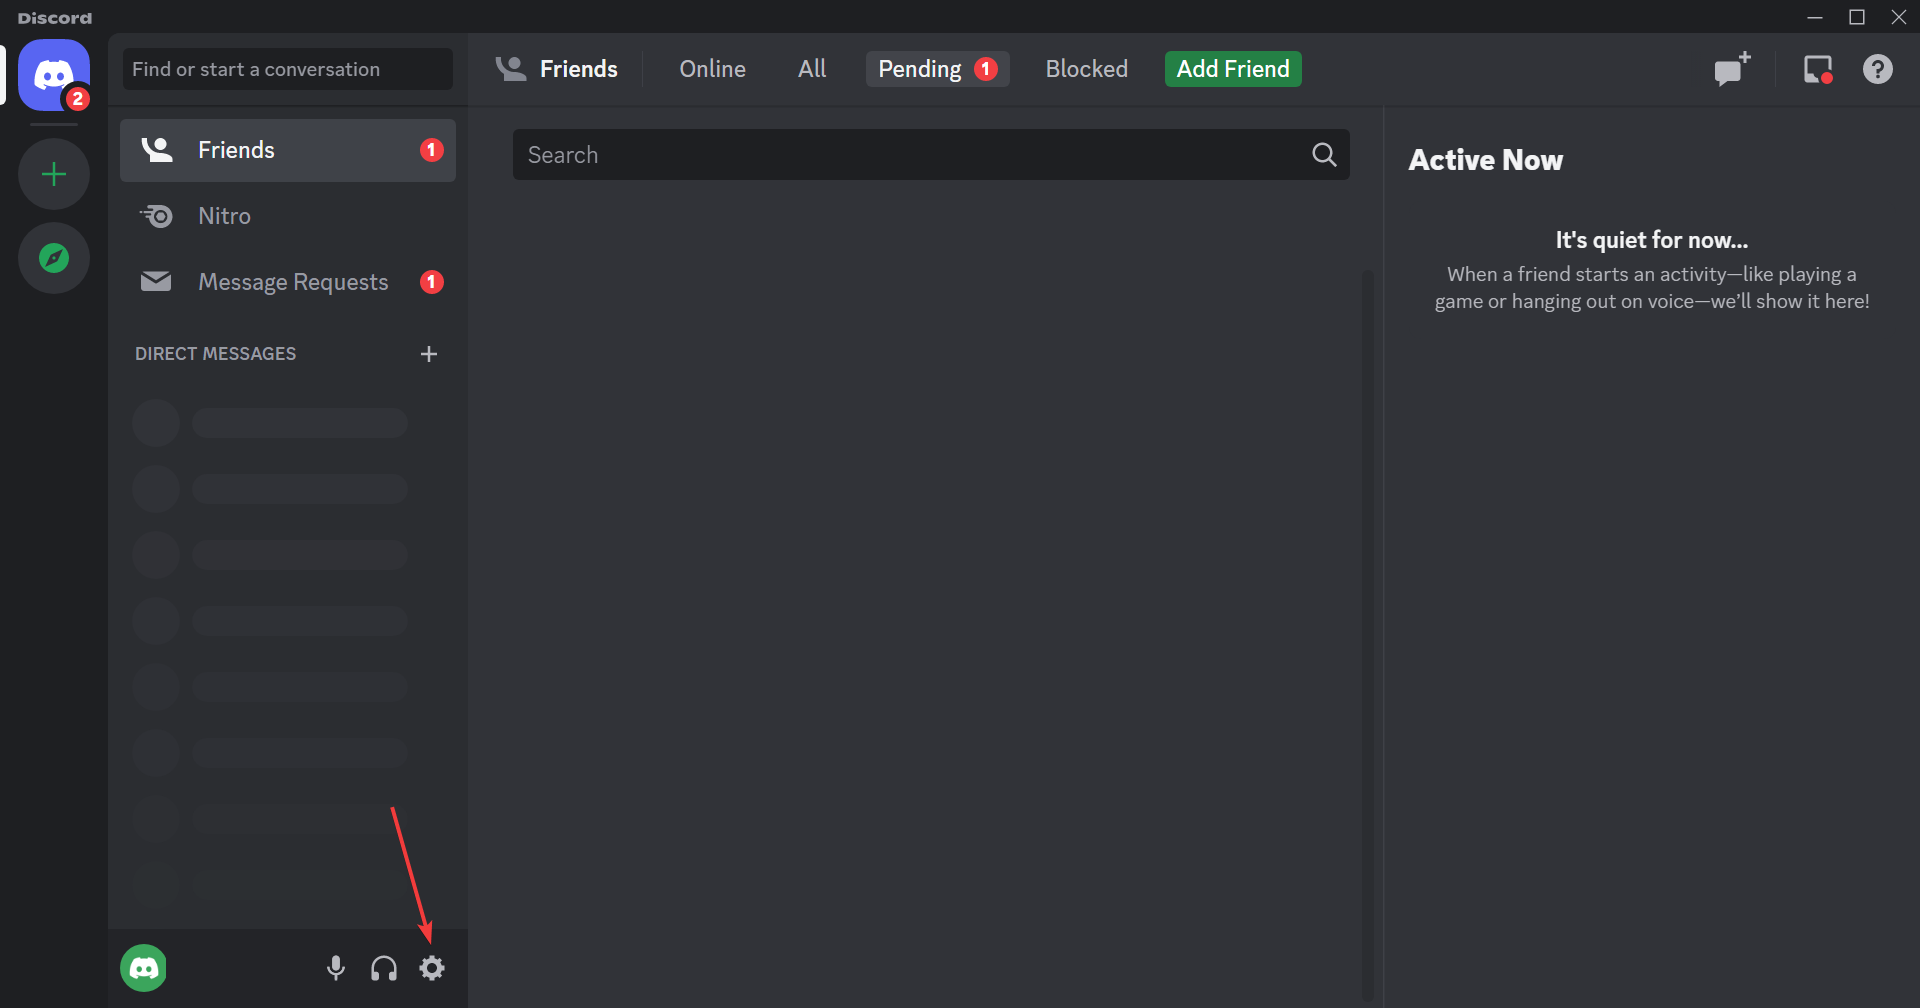Screen dimensions: 1920x1008
Task: Click the user avatar at bottom left
Action: click(x=144, y=968)
